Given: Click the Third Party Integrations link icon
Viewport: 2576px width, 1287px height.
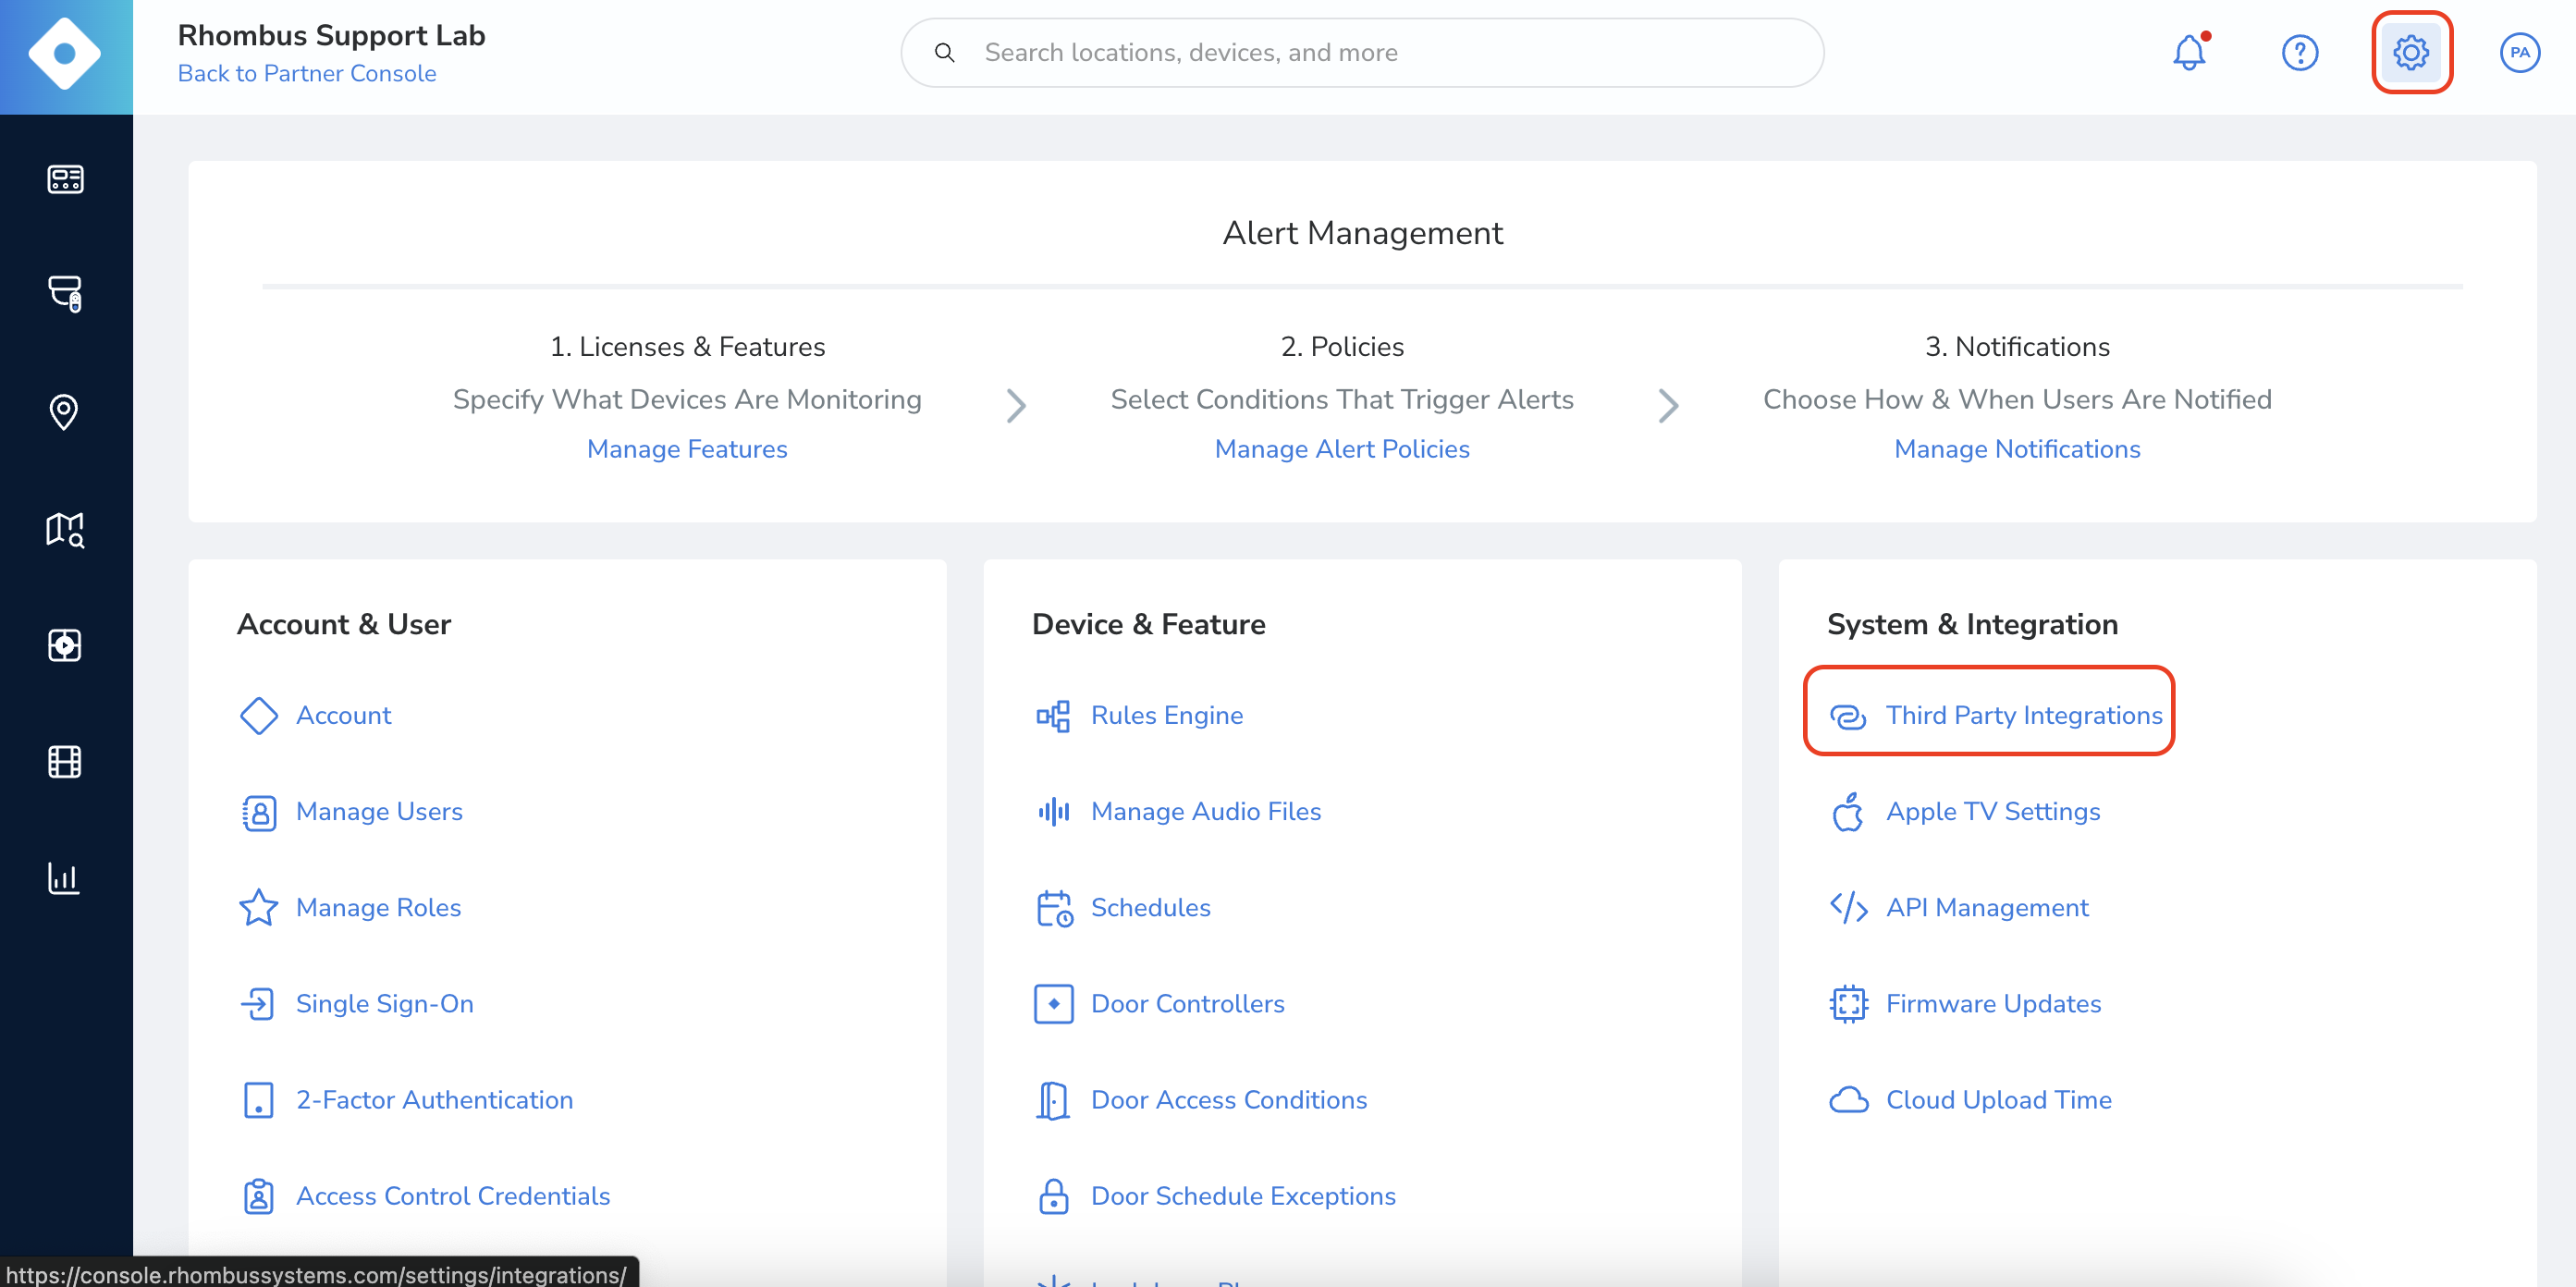Looking at the screenshot, I should coord(1848,716).
